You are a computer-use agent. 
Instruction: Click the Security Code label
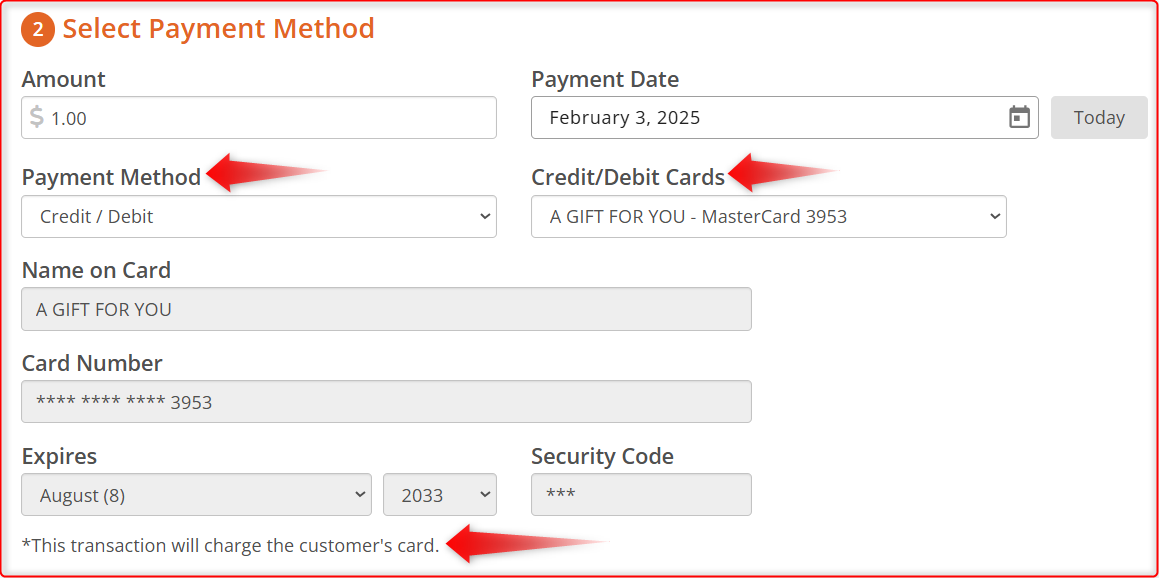pyautogui.click(x=602, y=457)
